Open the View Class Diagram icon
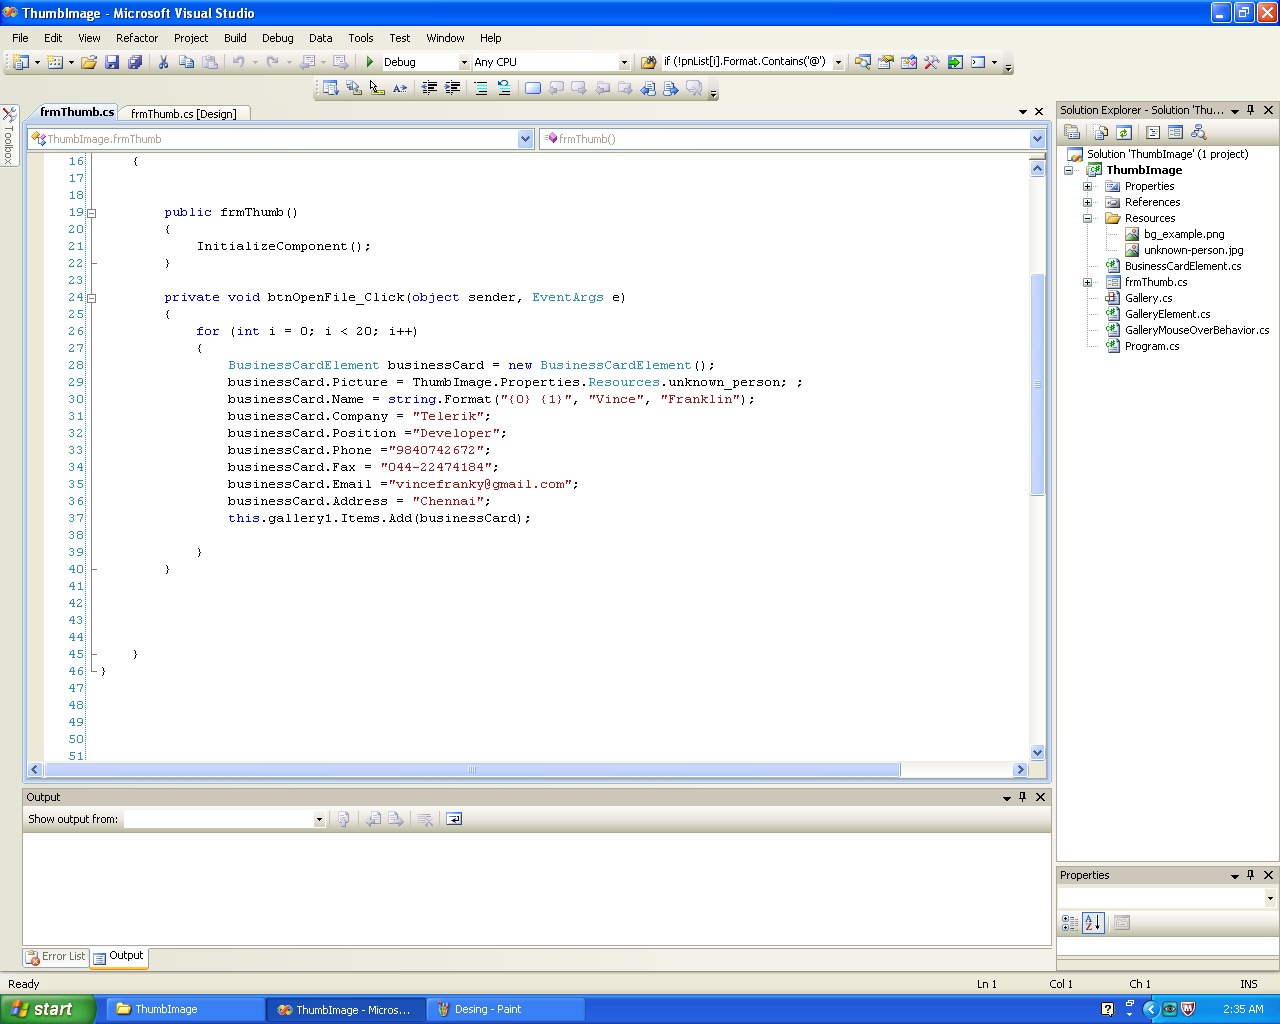Screen dimensions: 1280x1024 (x=1198, y=132)
